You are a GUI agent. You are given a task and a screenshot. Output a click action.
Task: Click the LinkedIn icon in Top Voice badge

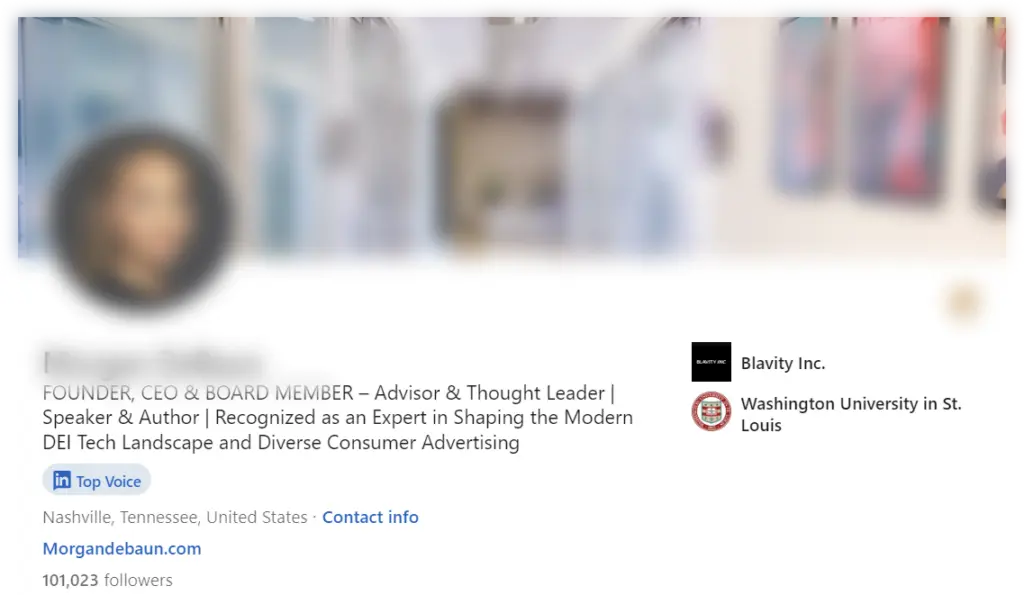pyautogui.click(x=62, y=481)
